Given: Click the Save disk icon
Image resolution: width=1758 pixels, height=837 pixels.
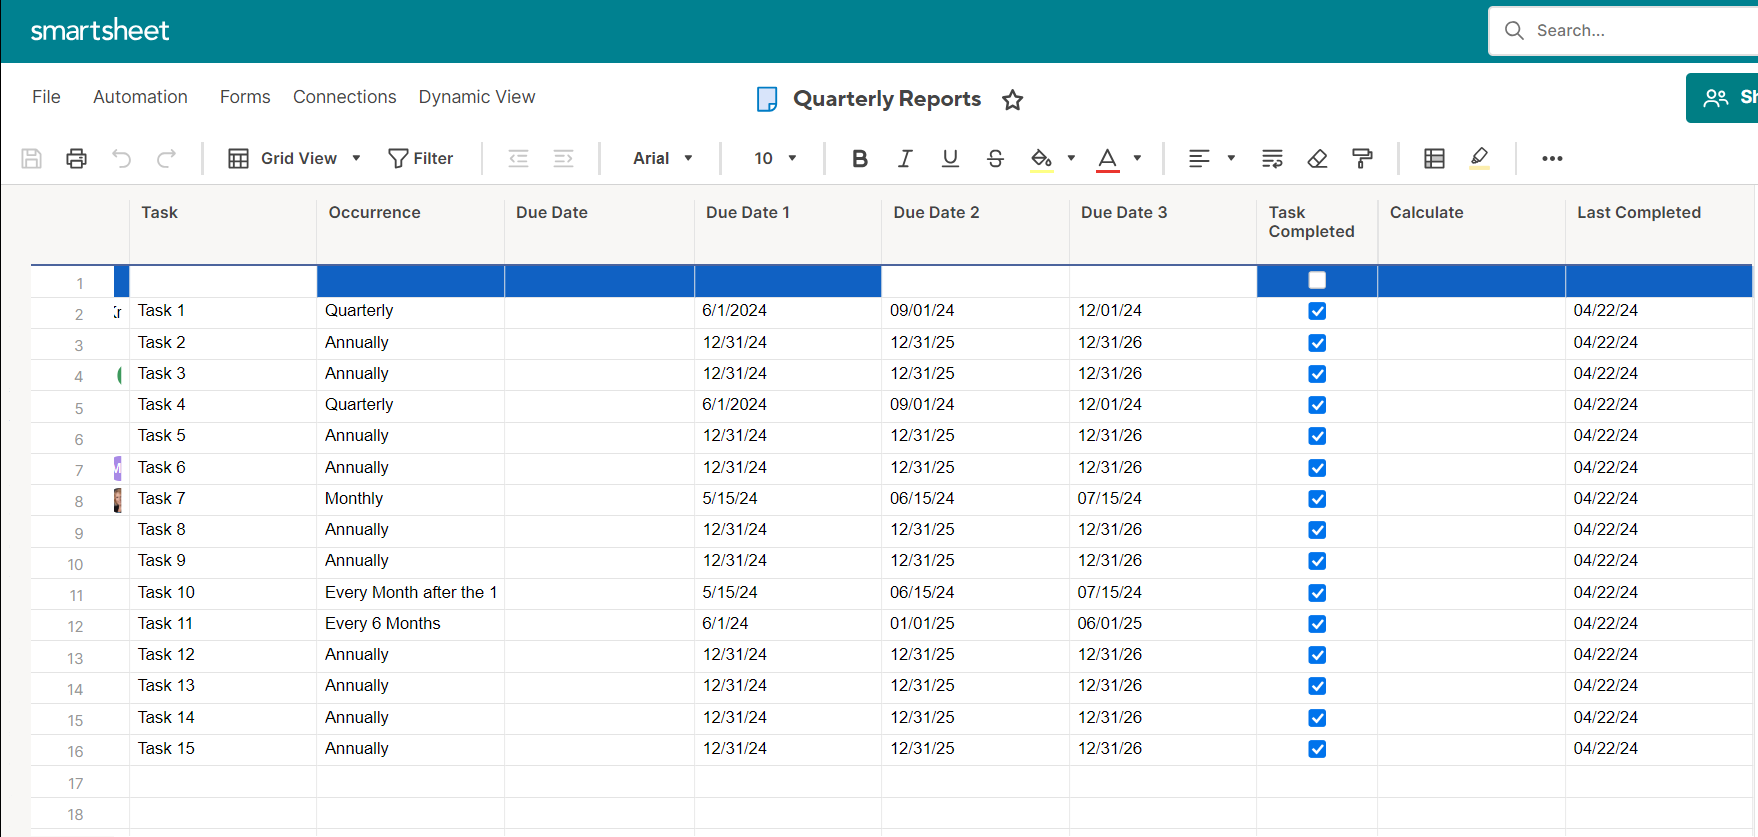Looking at the screenshot, I should (32, 158).
